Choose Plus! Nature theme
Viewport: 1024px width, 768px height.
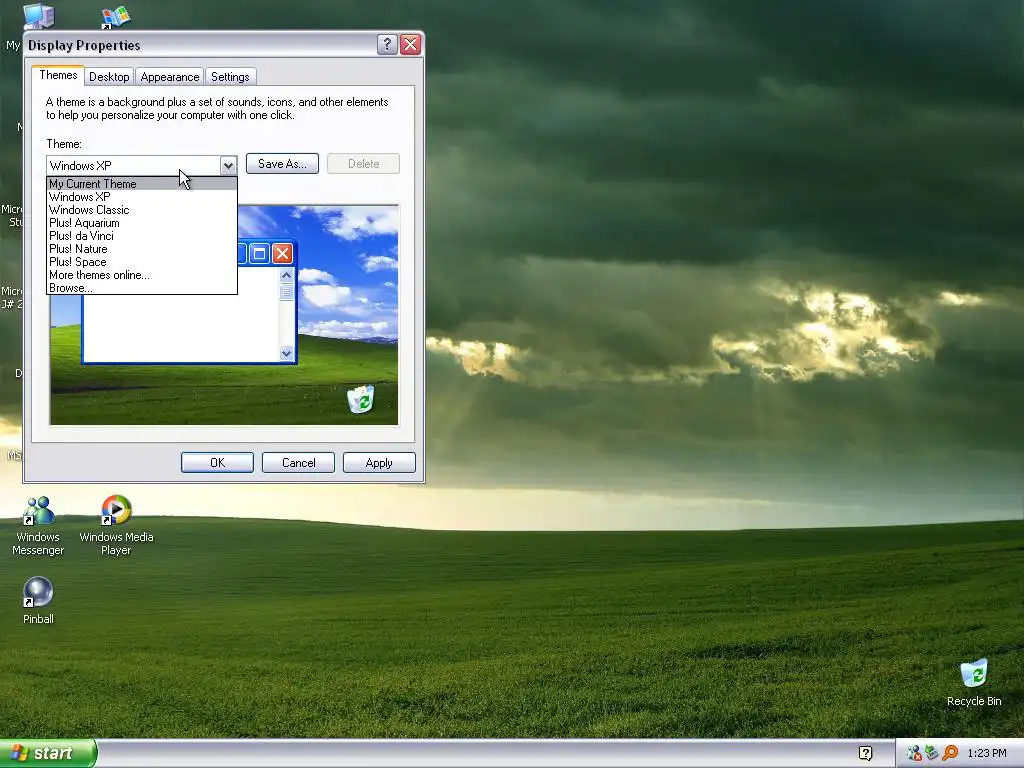point(142,249)
